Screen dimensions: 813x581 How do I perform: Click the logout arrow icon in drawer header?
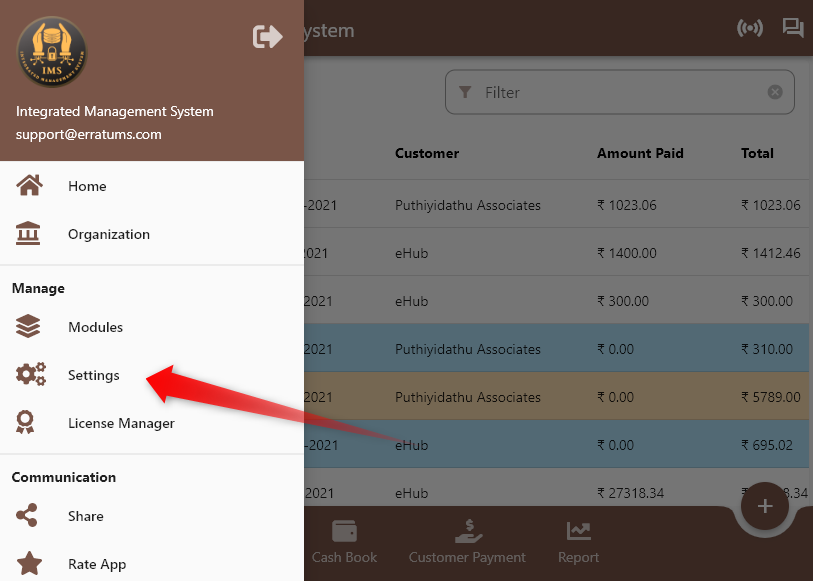(268, 37)
